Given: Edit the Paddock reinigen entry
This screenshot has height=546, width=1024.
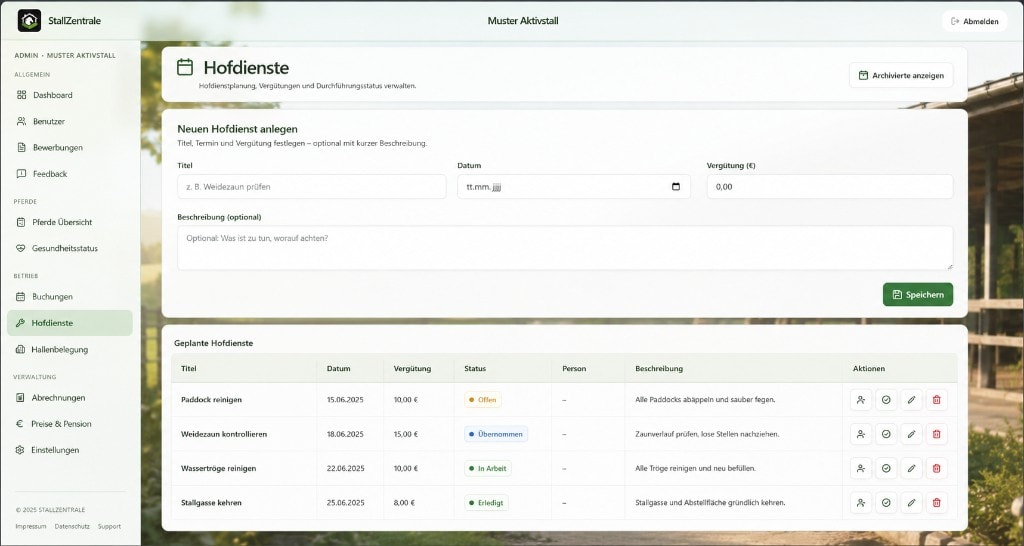Looking at the screenshot, I should (x=912, y=400).
